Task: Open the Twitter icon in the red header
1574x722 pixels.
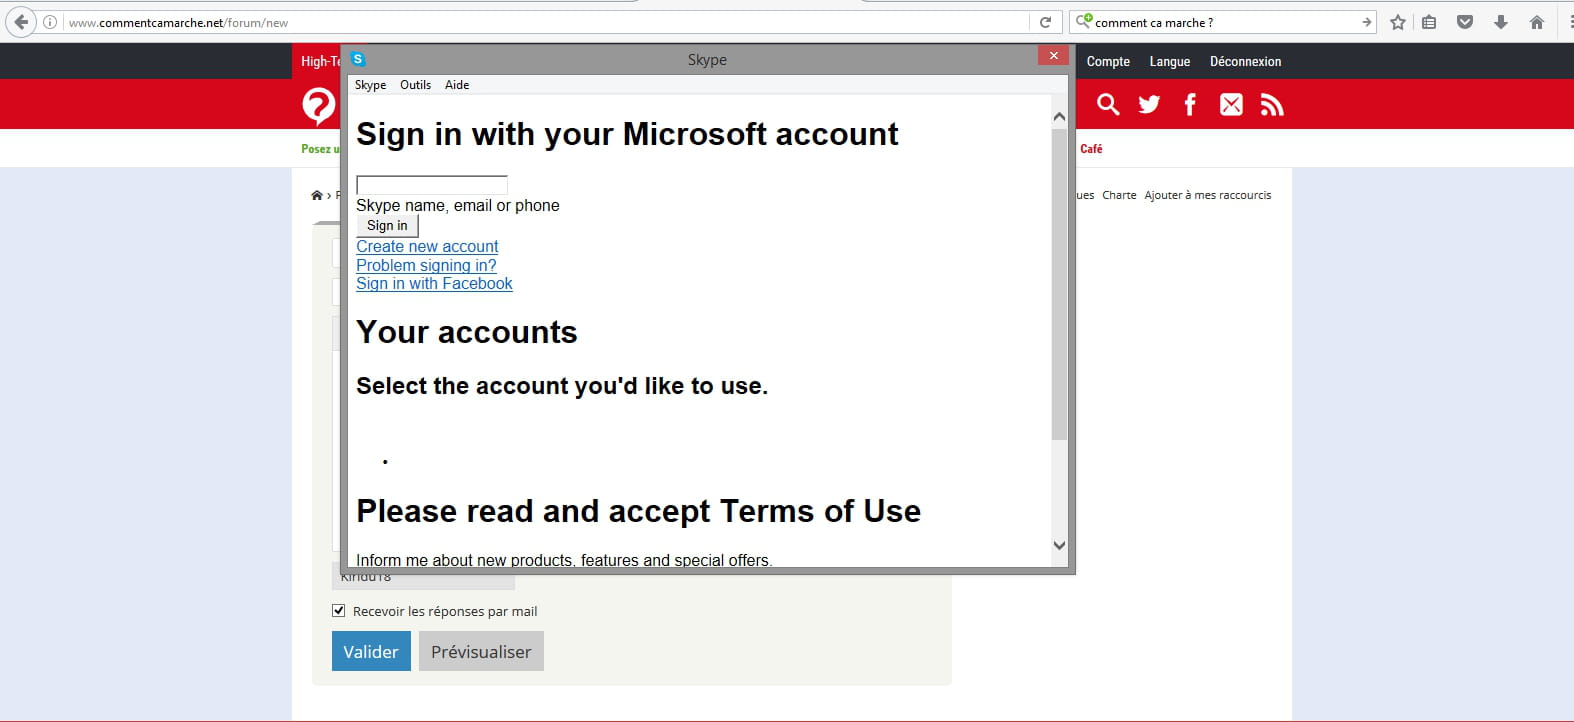Action: pos(1149,104)
